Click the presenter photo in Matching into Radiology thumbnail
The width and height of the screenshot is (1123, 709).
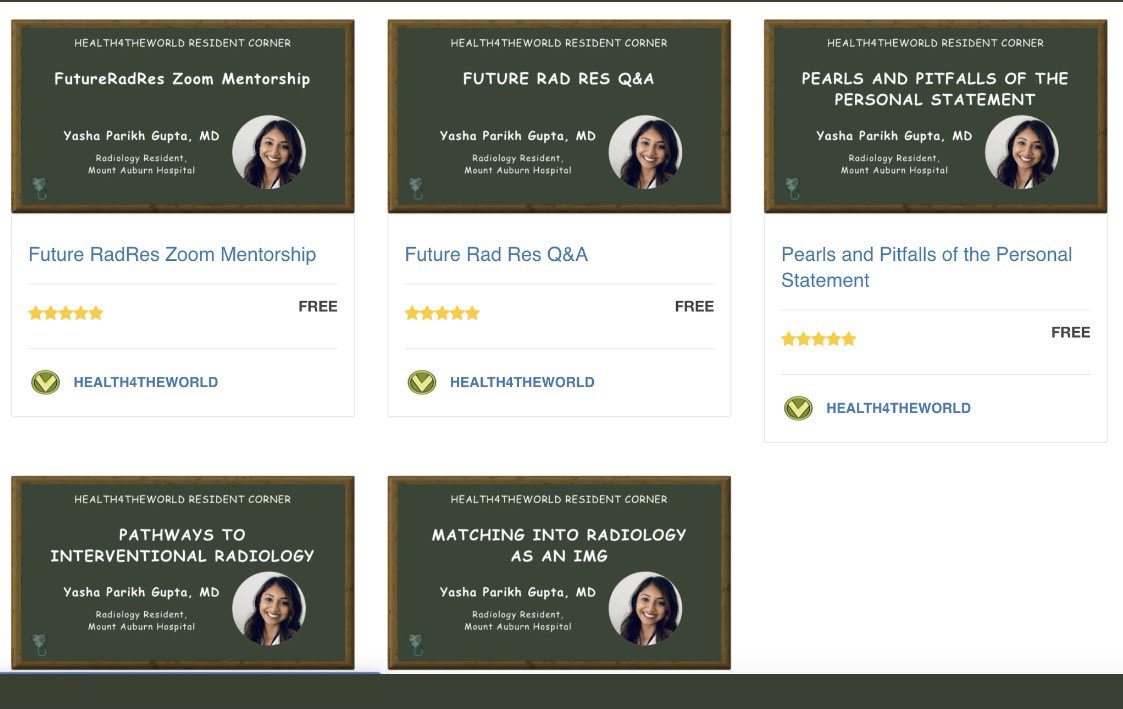point(645,608)
